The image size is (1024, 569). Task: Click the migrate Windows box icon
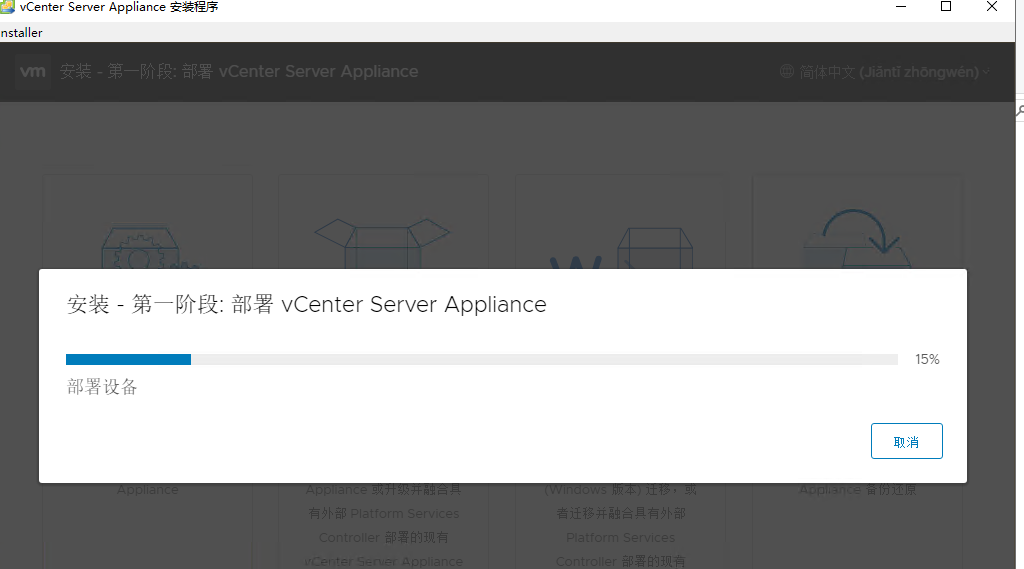pyautogui.click(x=619, y=248)
